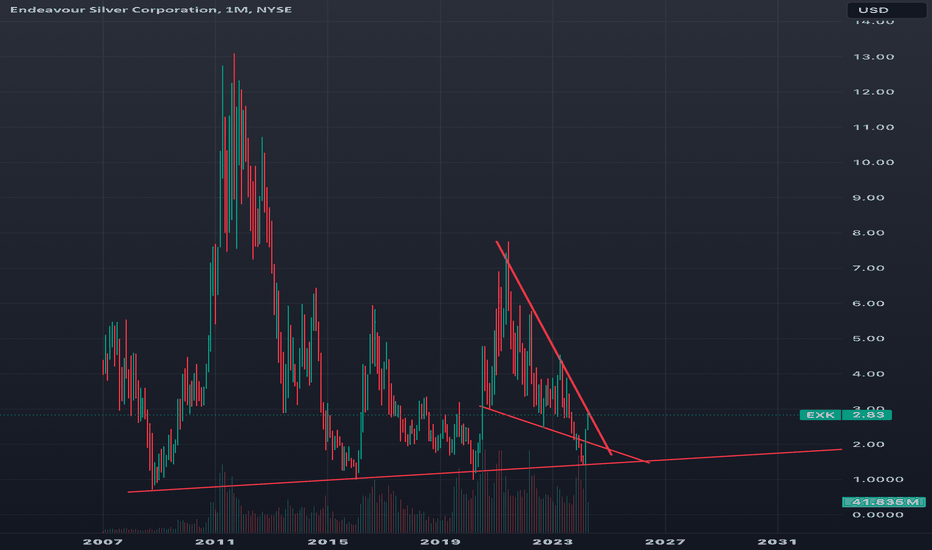Click the 2011 time axis label
The height and width of the screenshot is (550, 932).
click(215, 542)
